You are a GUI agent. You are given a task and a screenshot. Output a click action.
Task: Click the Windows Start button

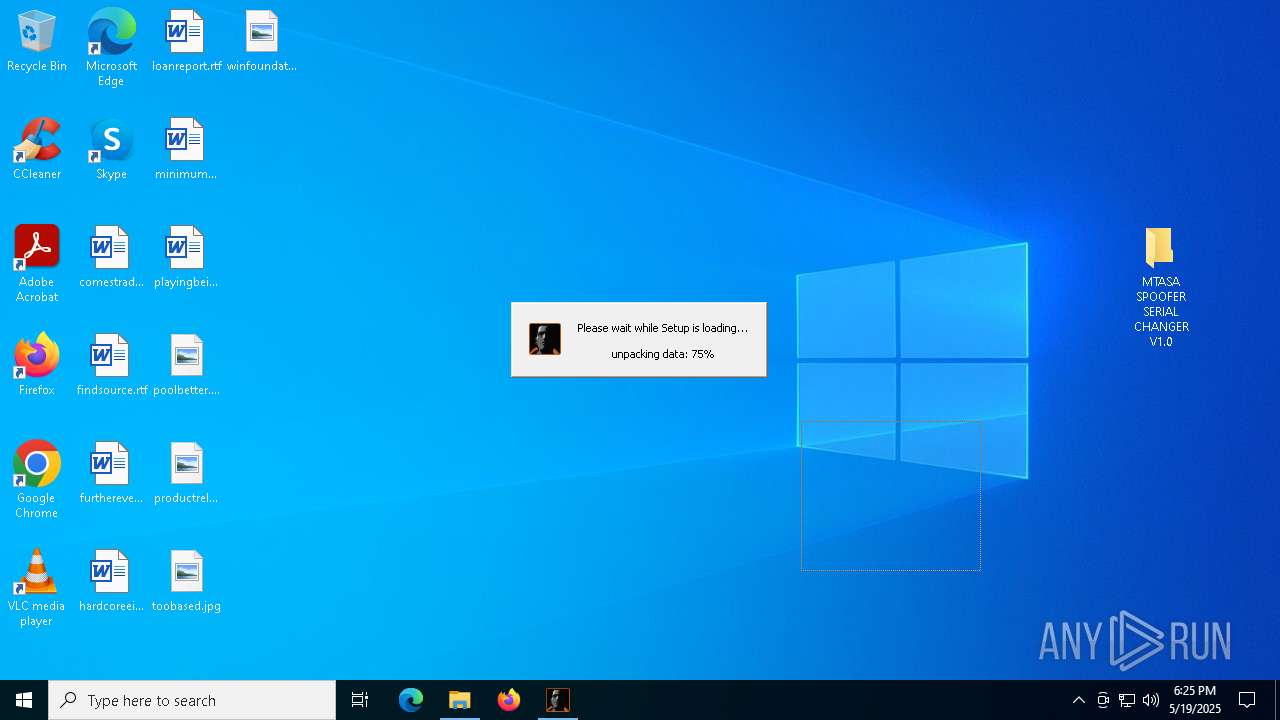[24, 700]
